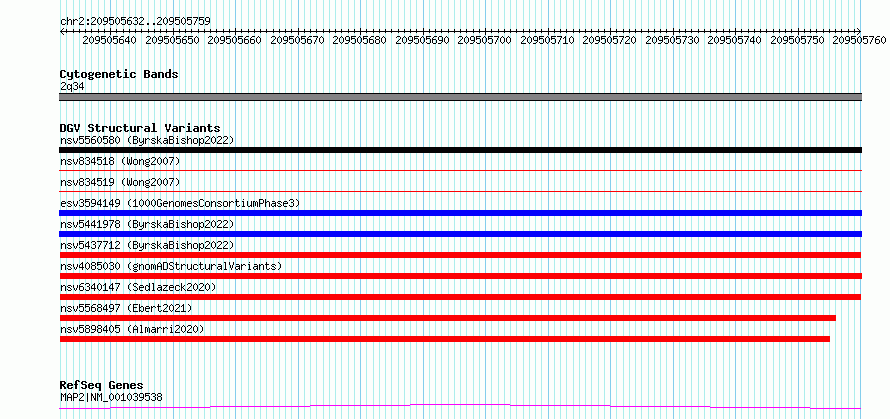Image resolution: width=890 pixels, height=419 pixels.
Task: Click nsv5568497 (Ebert2021) label
Action: [126, 308]
